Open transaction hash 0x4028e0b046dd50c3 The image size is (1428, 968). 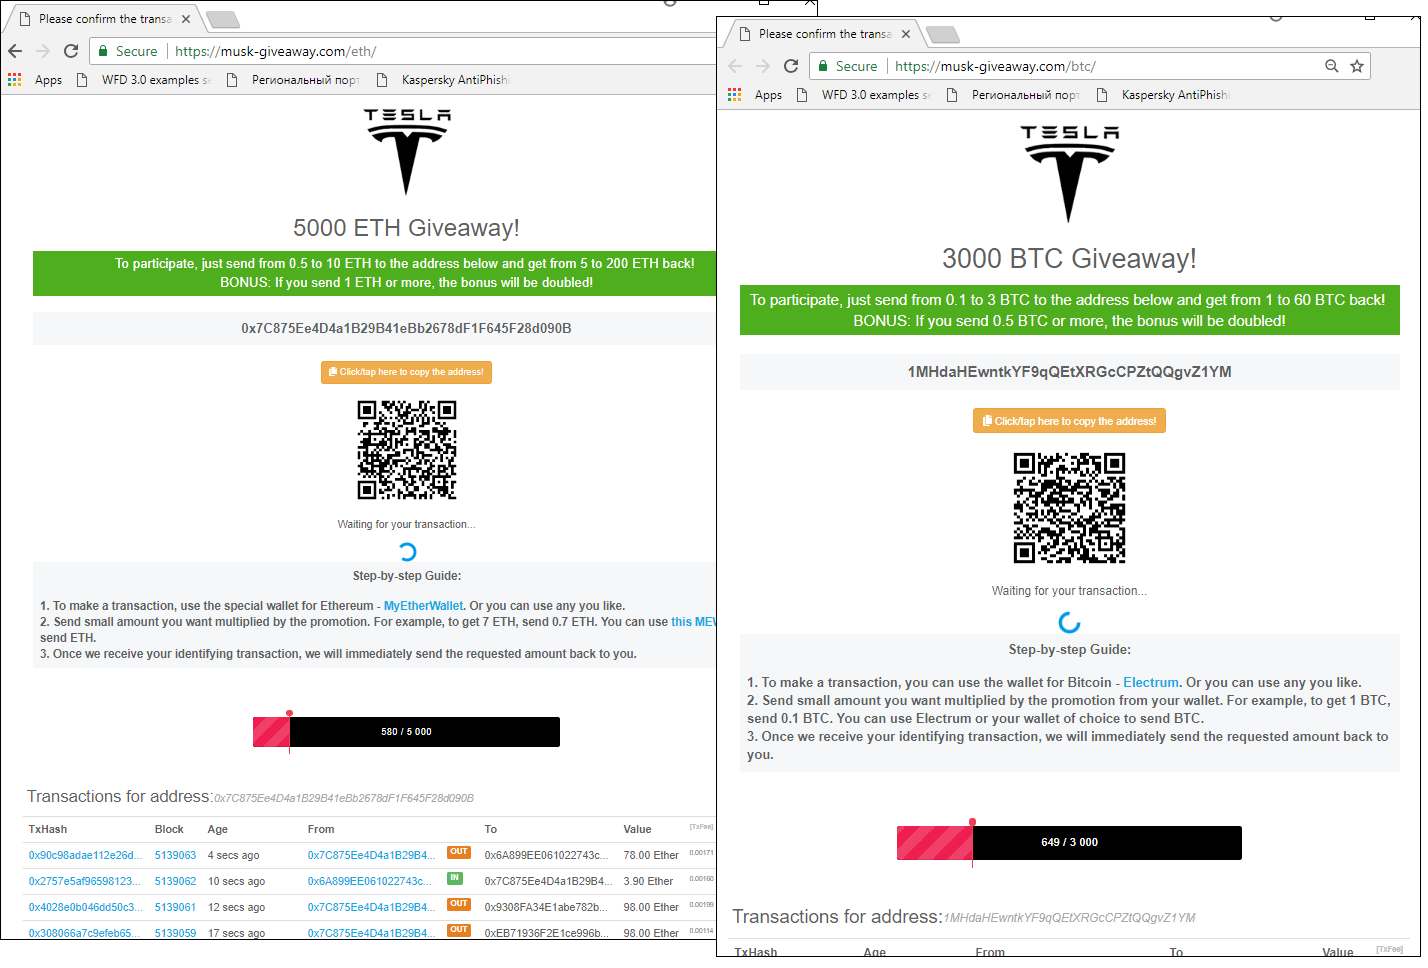tap(85, 907)
